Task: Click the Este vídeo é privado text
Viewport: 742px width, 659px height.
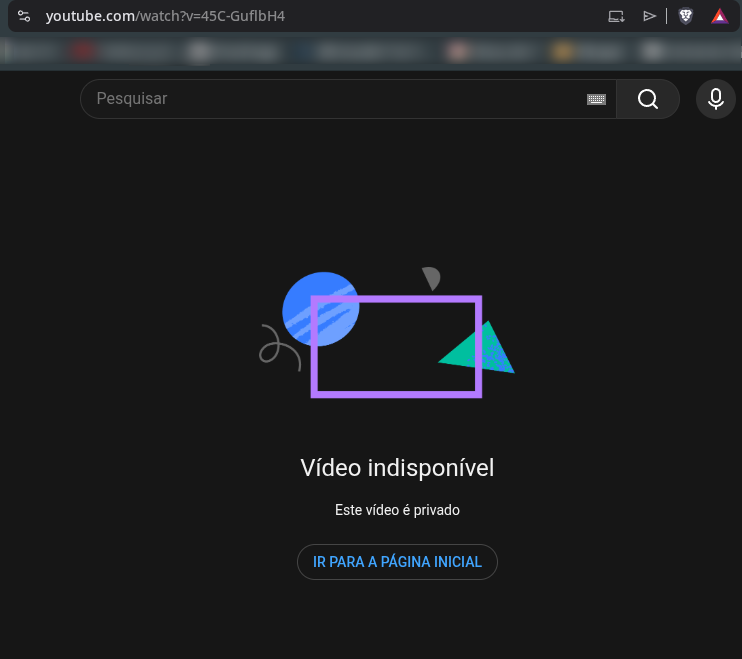Action: point(397,510)
